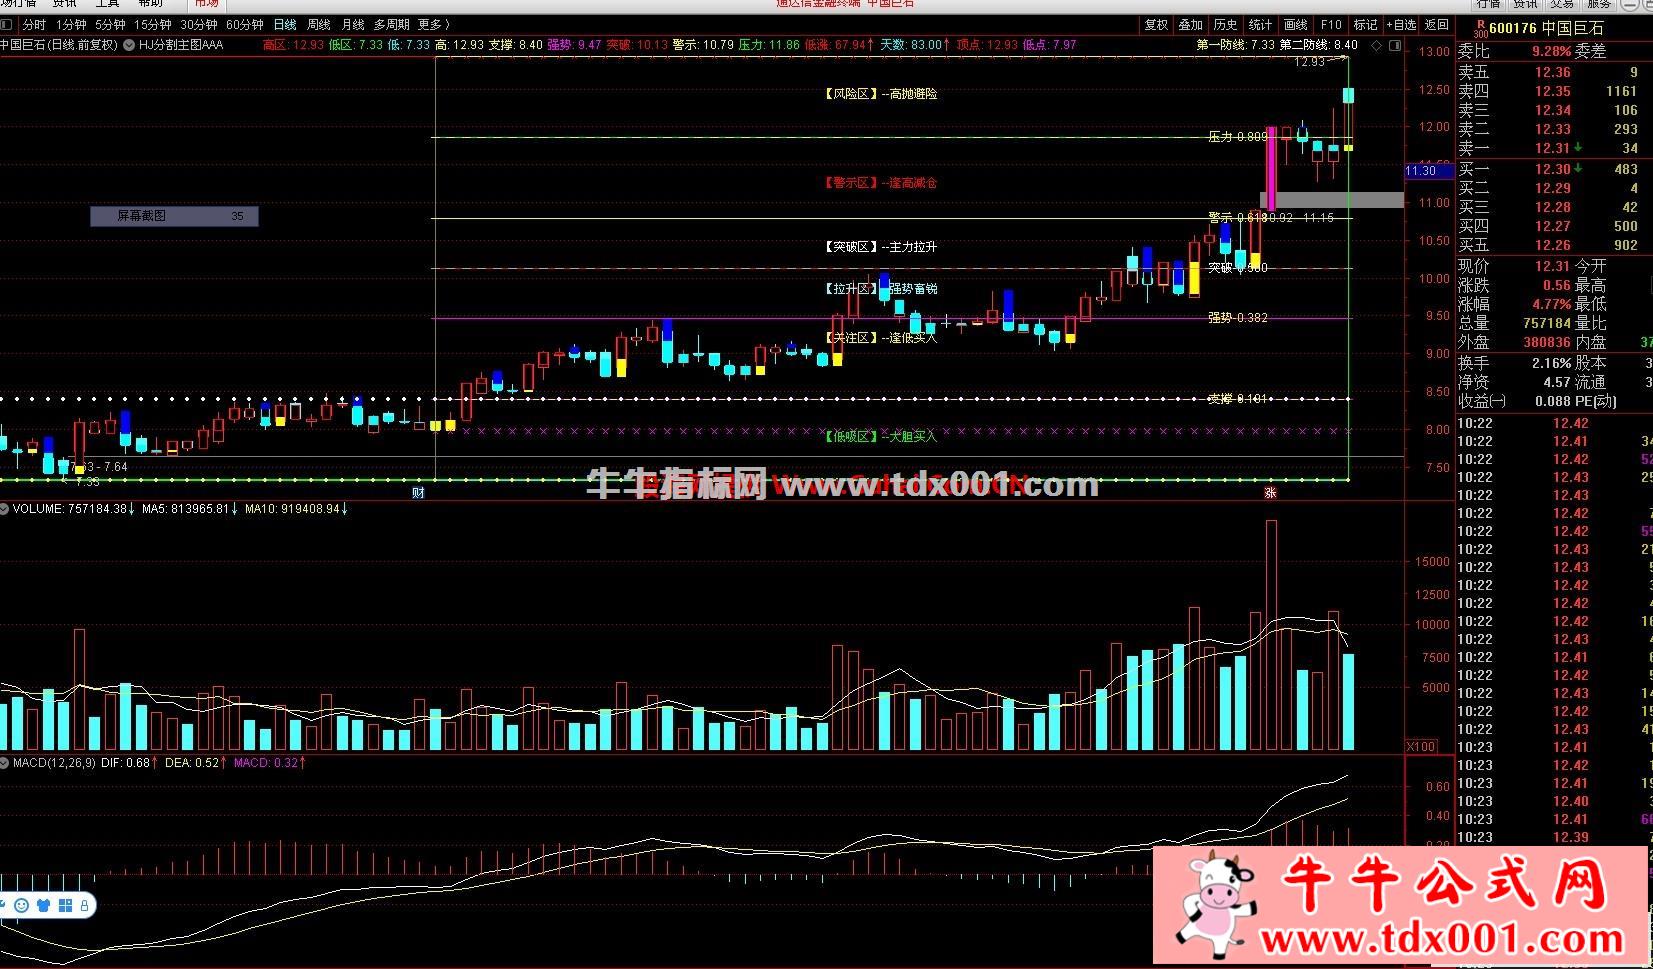Switch to 月线 monthly period

tap(353, 25)
